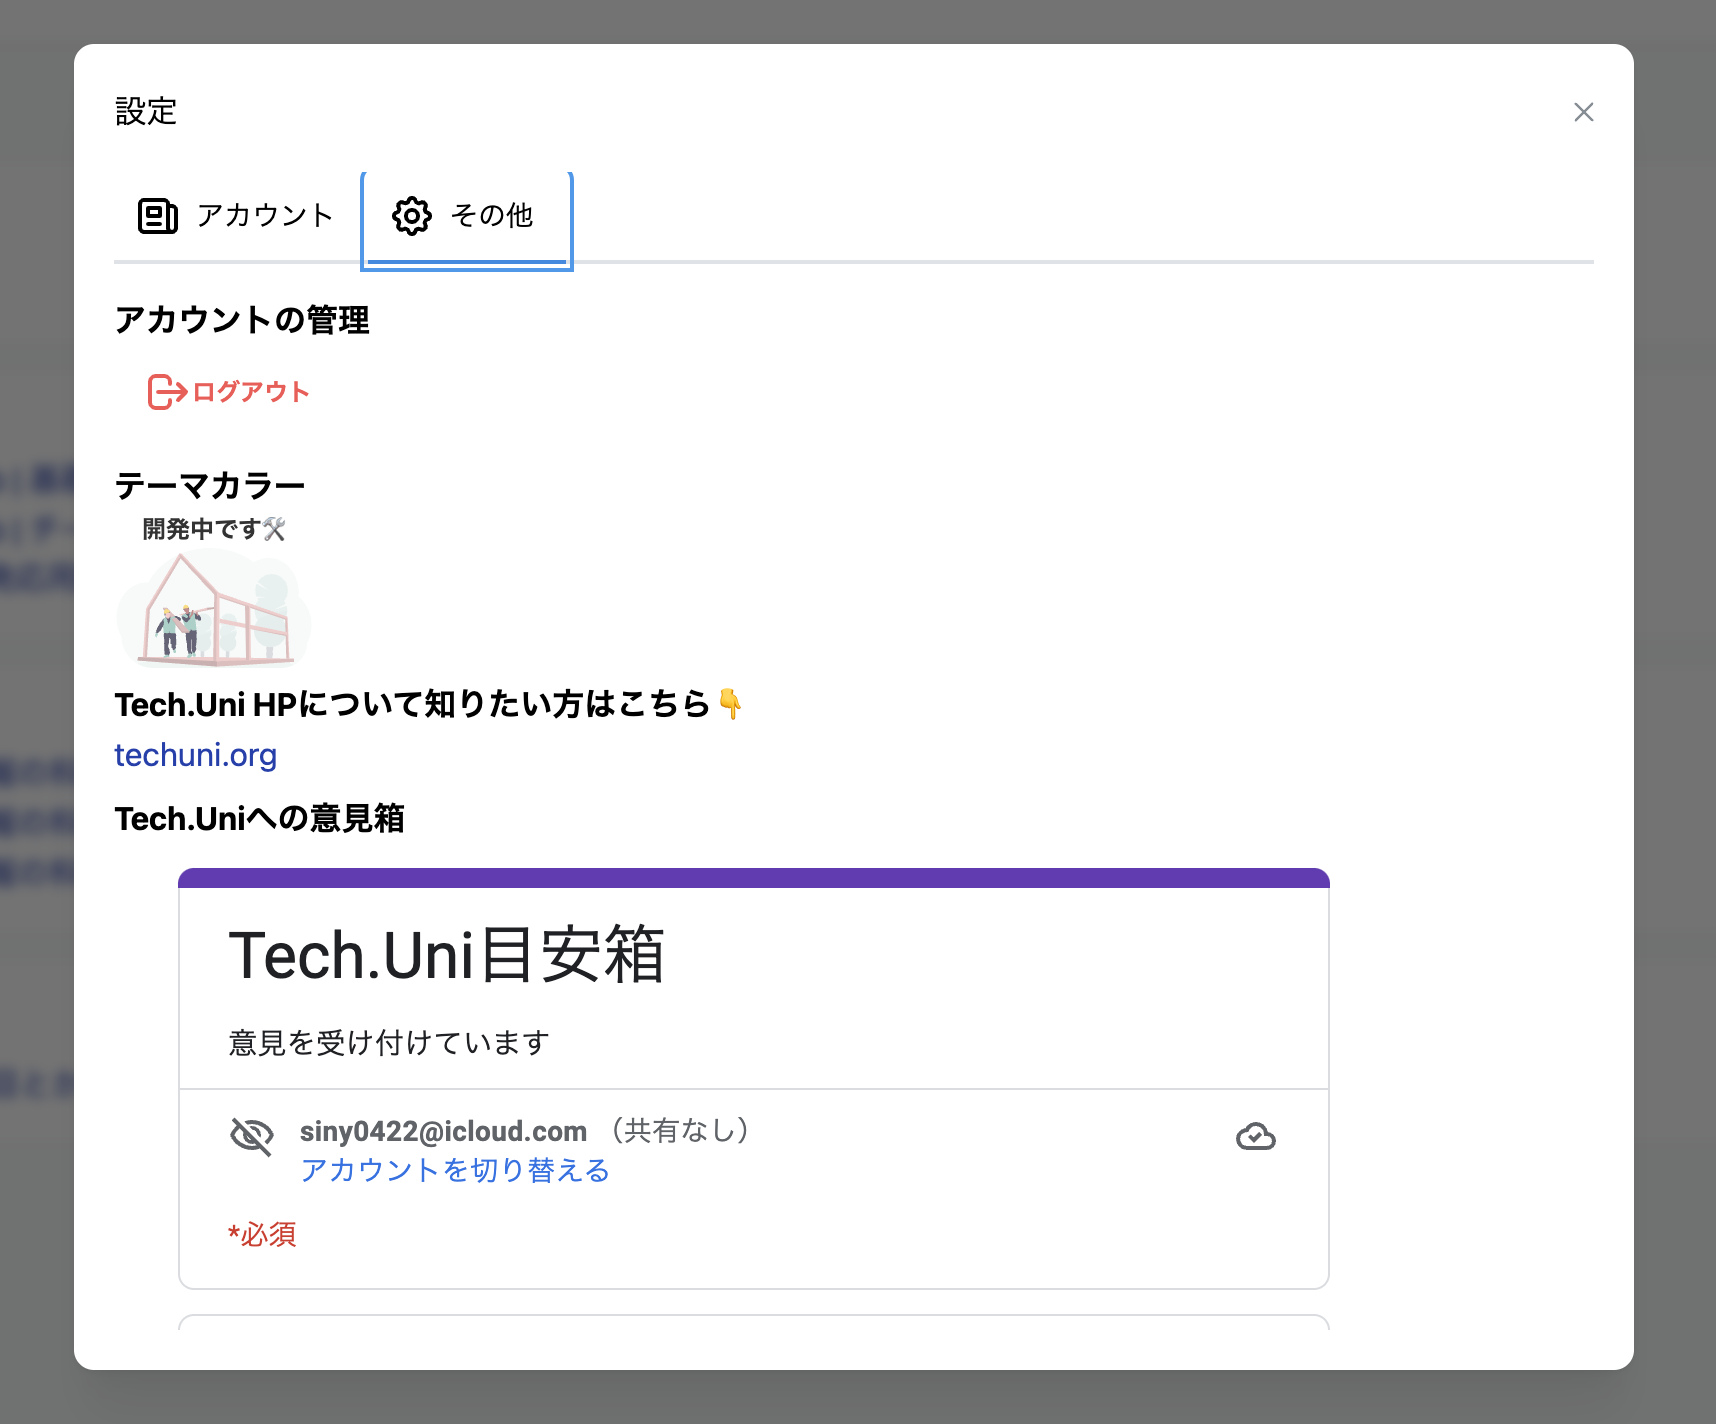Click the red logout arrow icon

point(165,391)
